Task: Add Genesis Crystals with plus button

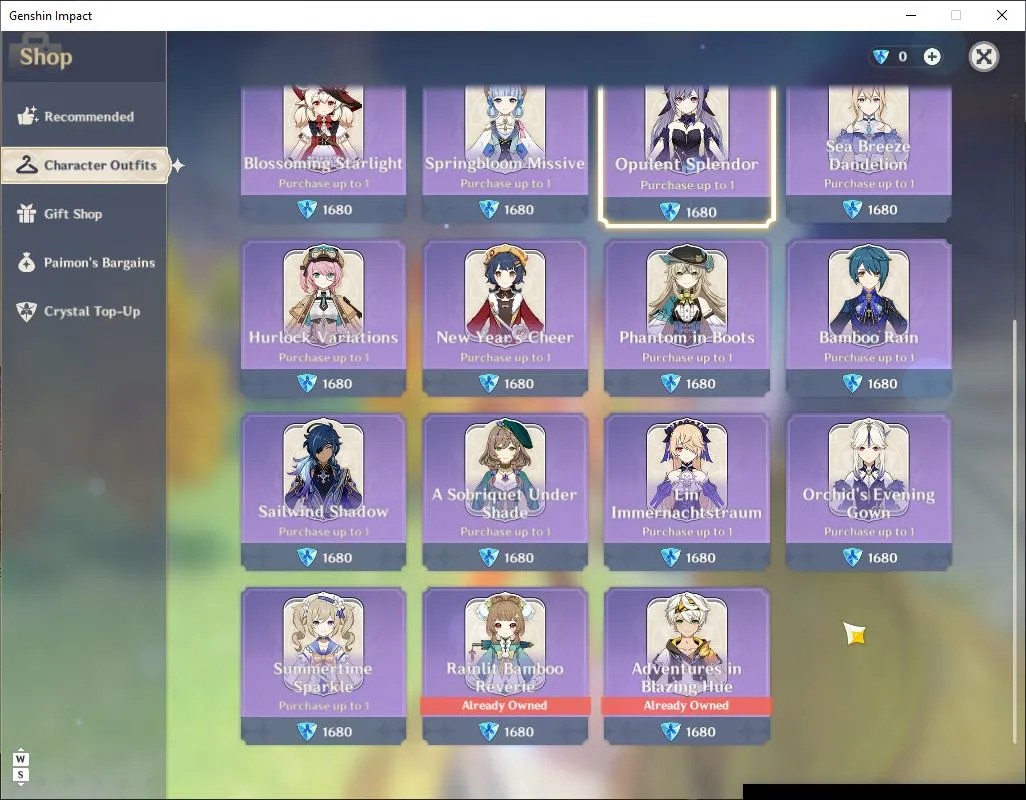Action: click(932, 57)
